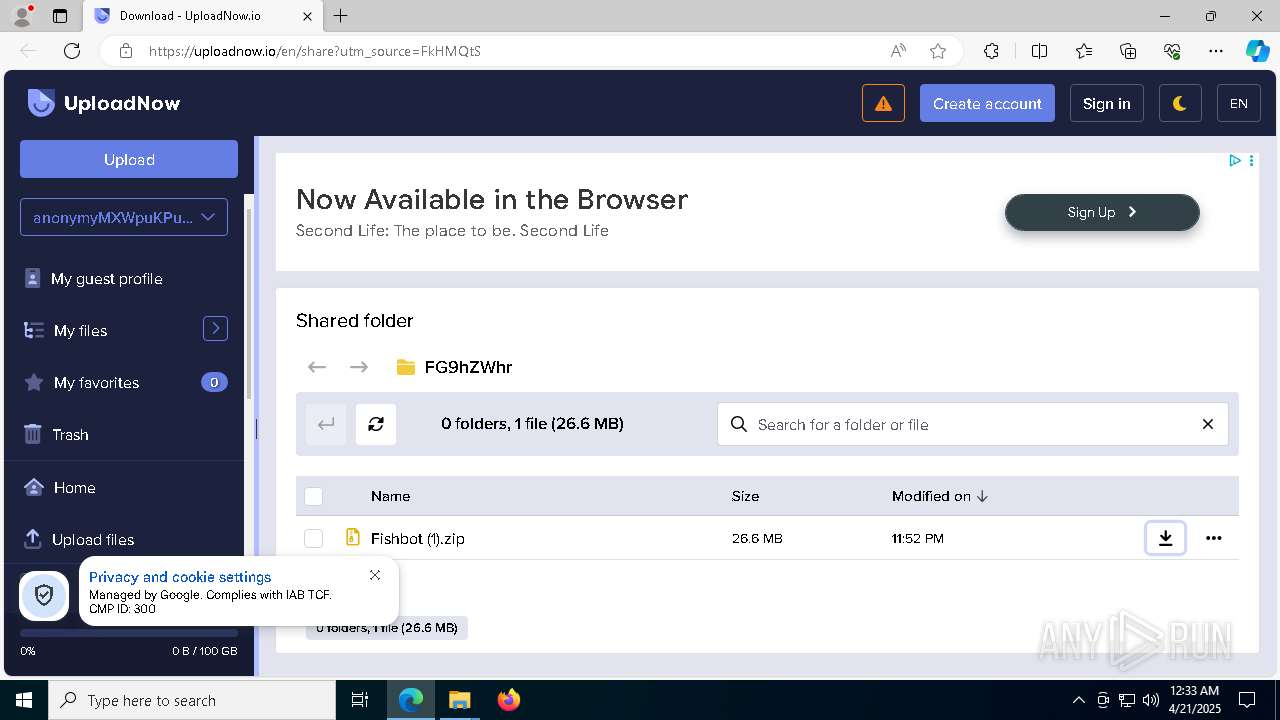Click the back arrow in folder navigation
The width and height of the screenshot is (1280, 720).
317,367
